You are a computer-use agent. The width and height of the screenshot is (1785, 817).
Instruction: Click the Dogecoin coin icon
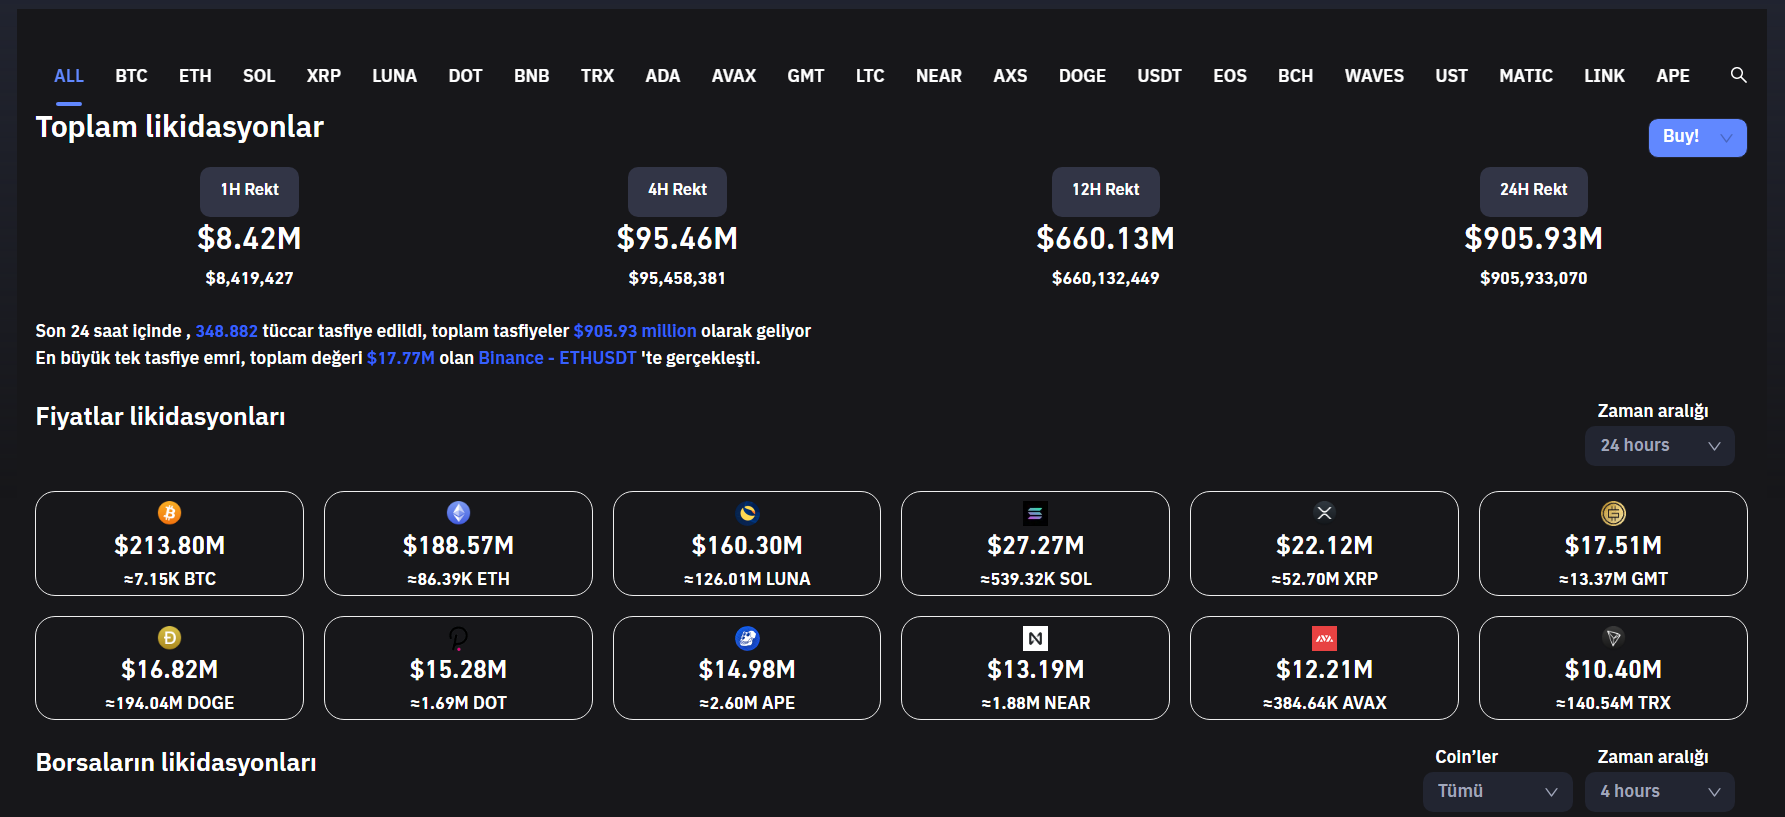pos(169,638)
